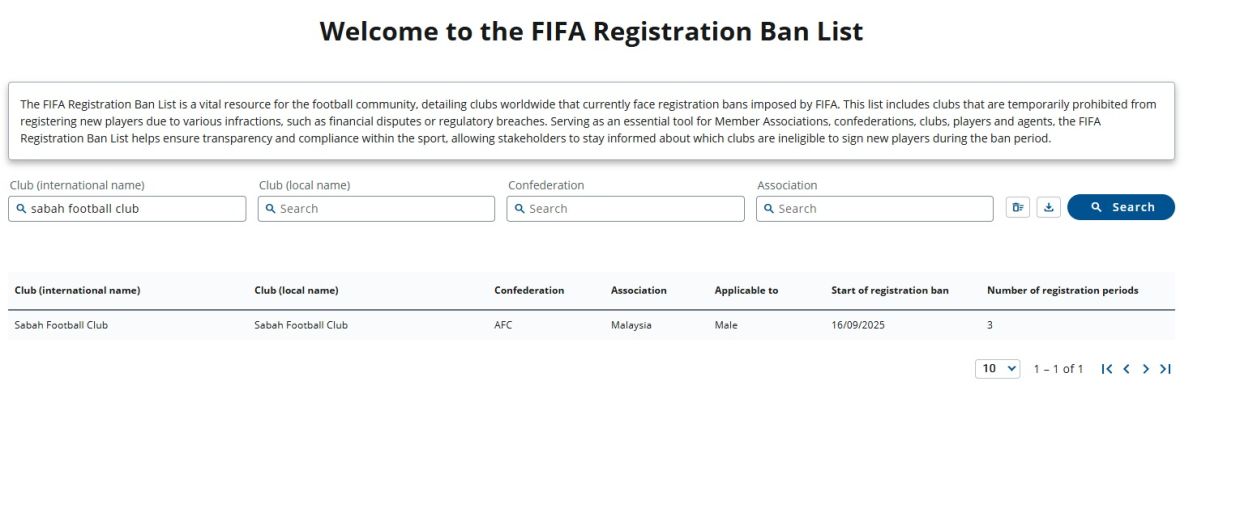Sort by Club (local name) column header
This screenshot has width=1240, height=513.
[296, 290]
